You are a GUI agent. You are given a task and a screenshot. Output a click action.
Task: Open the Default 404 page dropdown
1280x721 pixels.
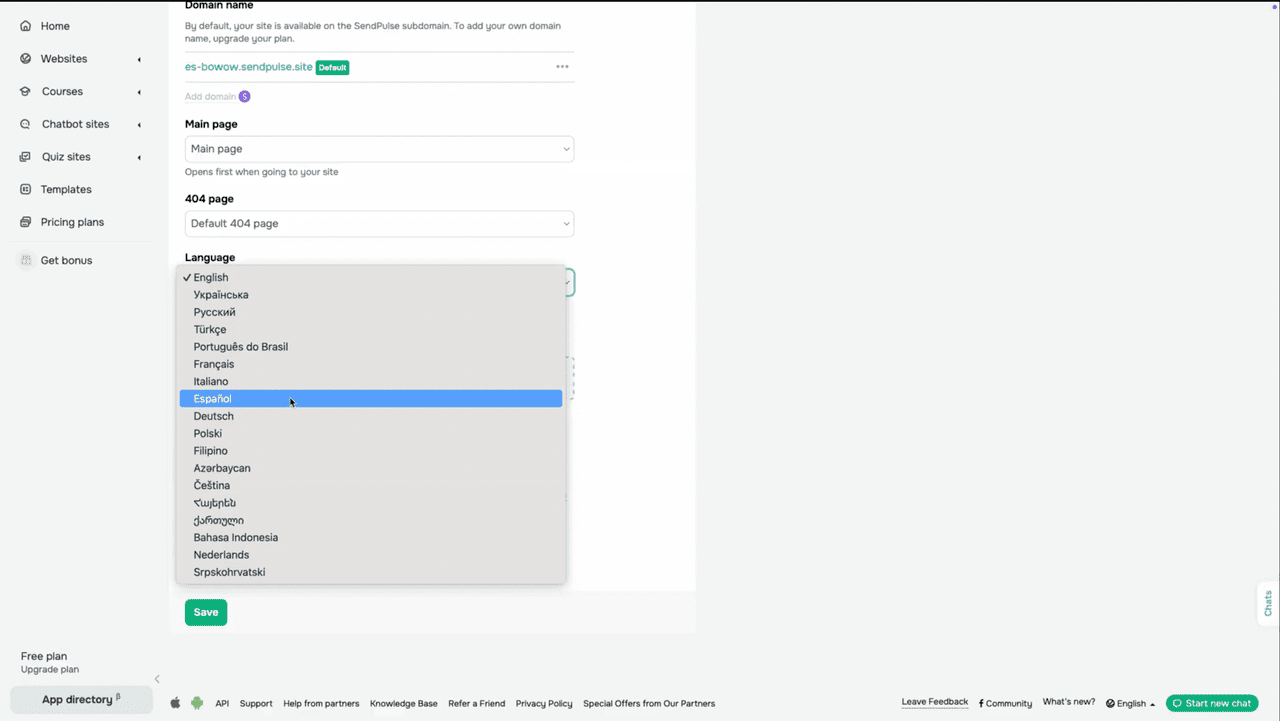pyautogui.click(x=379, y=223)
